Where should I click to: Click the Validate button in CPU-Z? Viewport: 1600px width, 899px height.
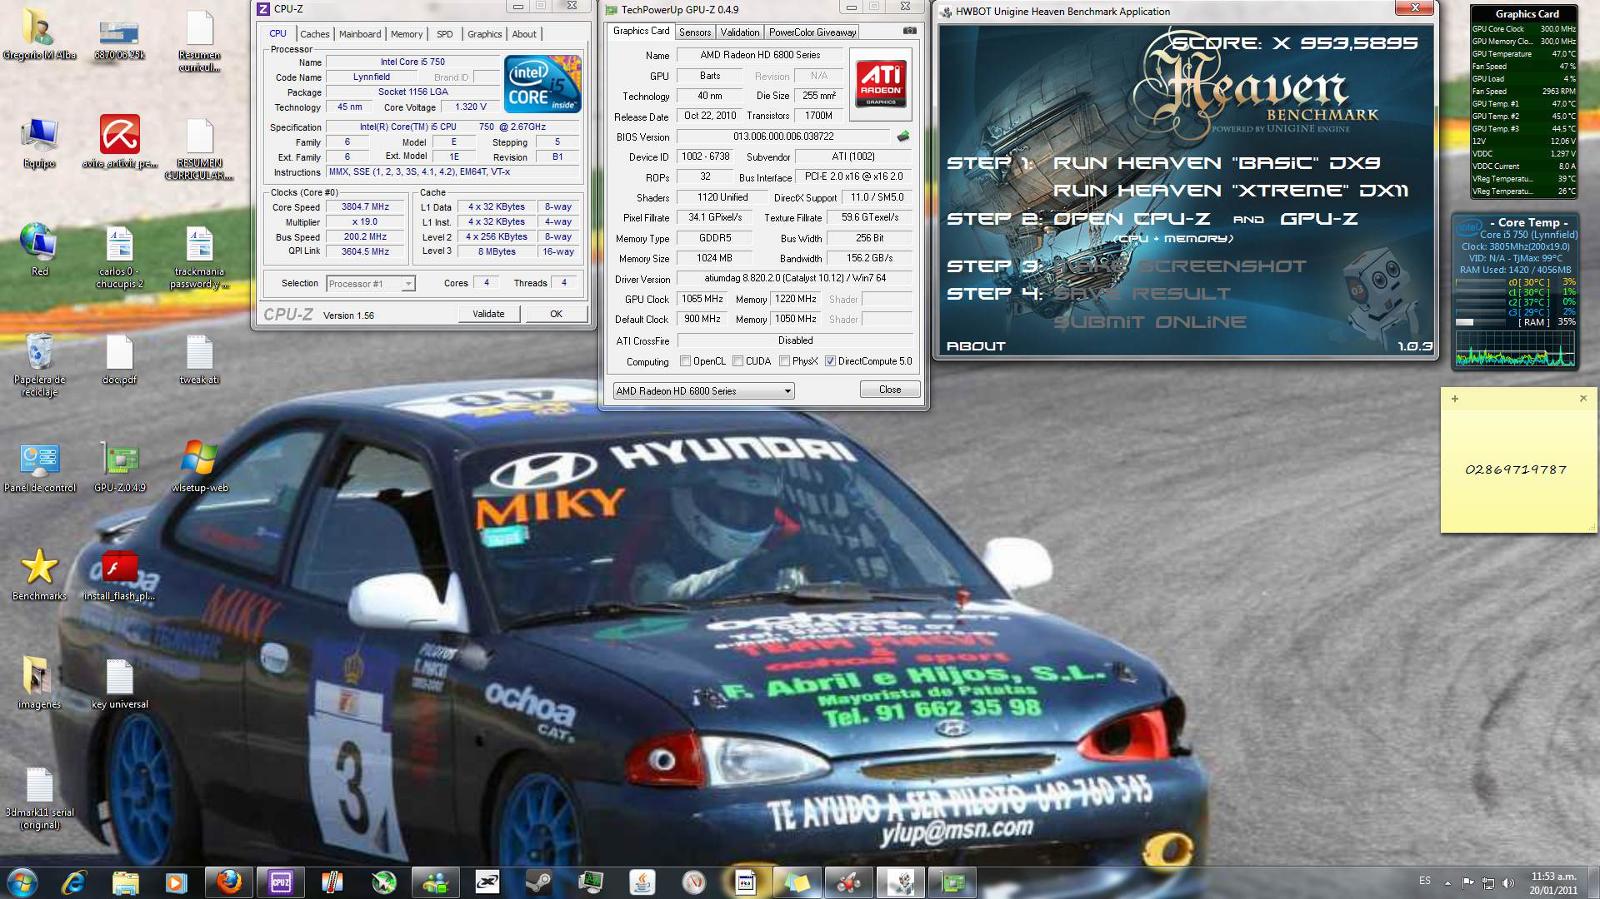[488, 314]
